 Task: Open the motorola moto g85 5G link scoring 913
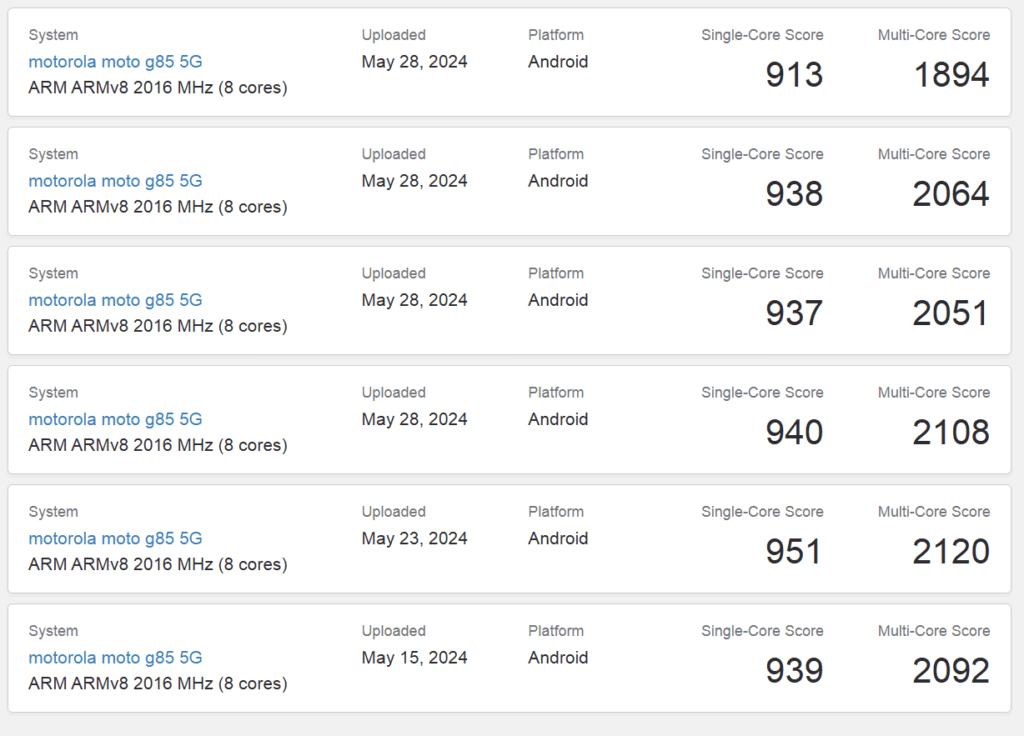(115, 61)
